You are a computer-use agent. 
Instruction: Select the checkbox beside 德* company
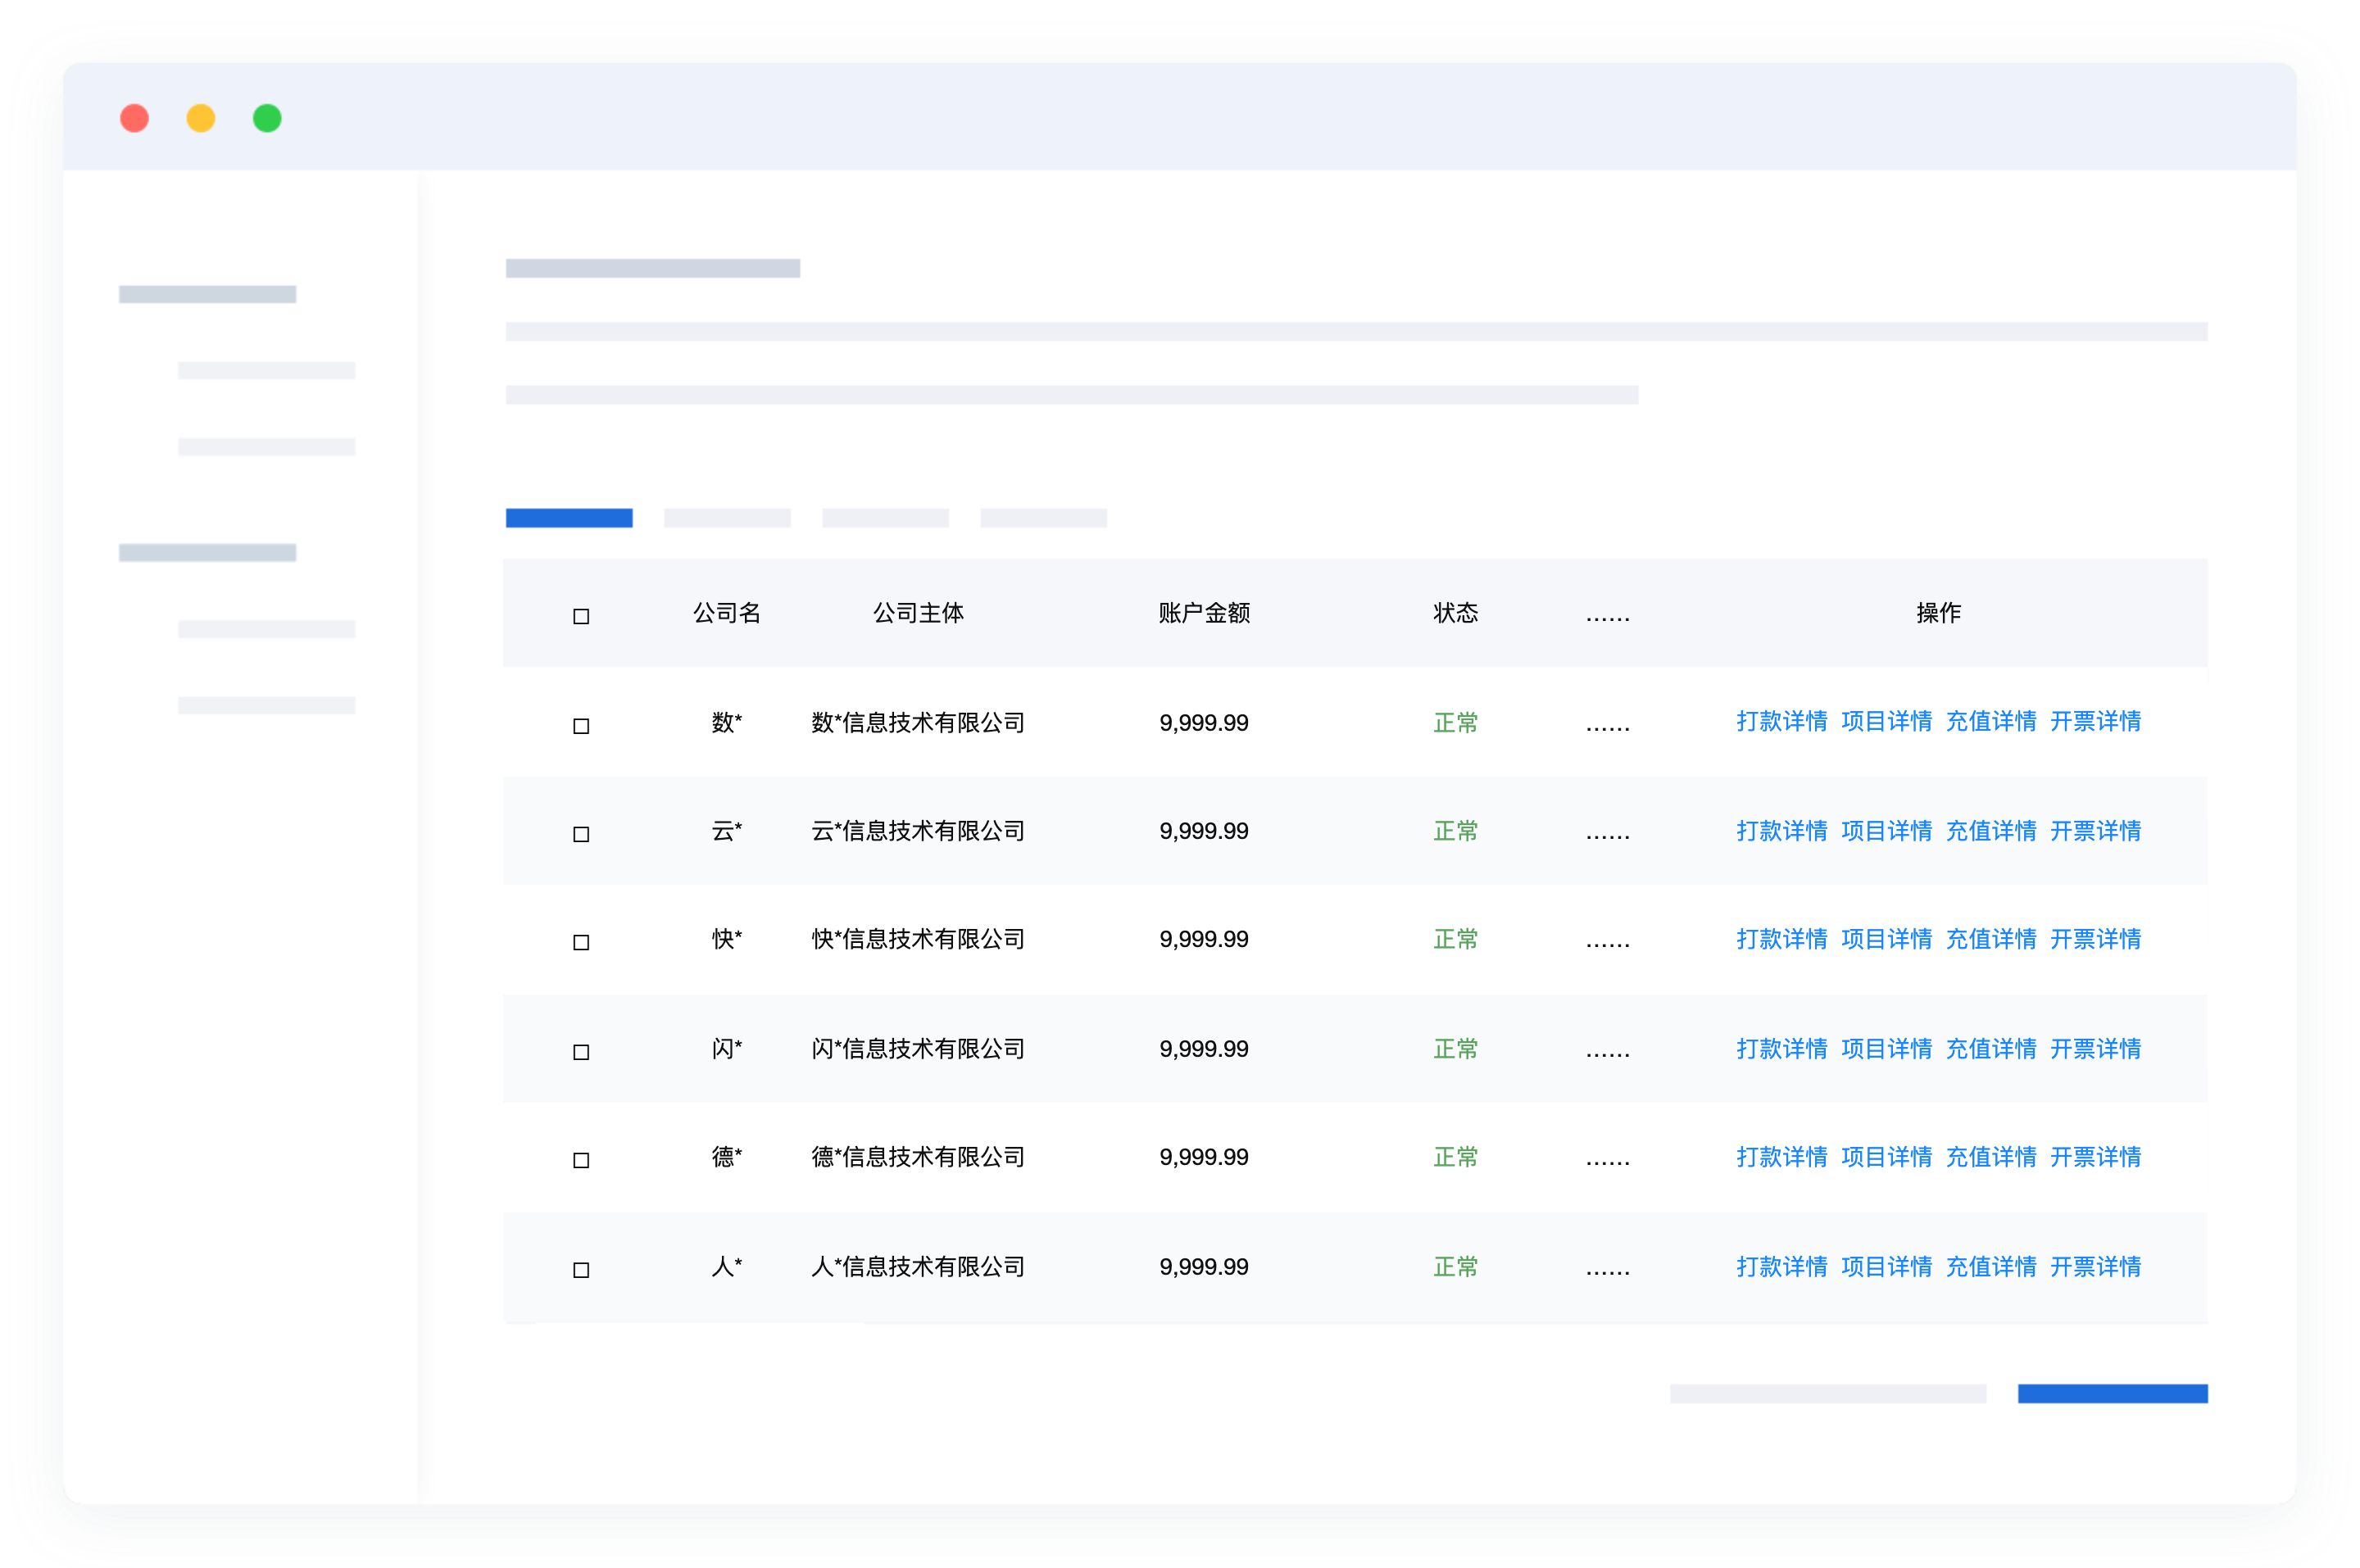(x=581, y=1160)
